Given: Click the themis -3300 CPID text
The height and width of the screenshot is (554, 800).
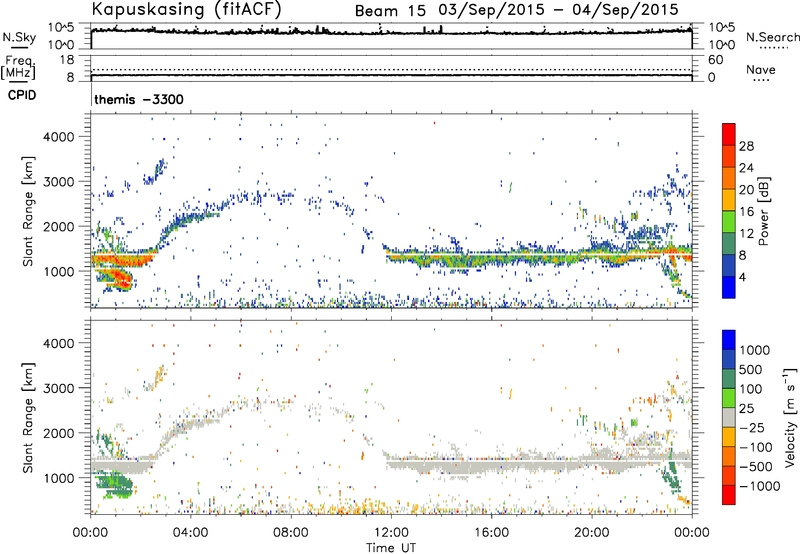Looking at the screenshot, I should [x=139, y=99].
